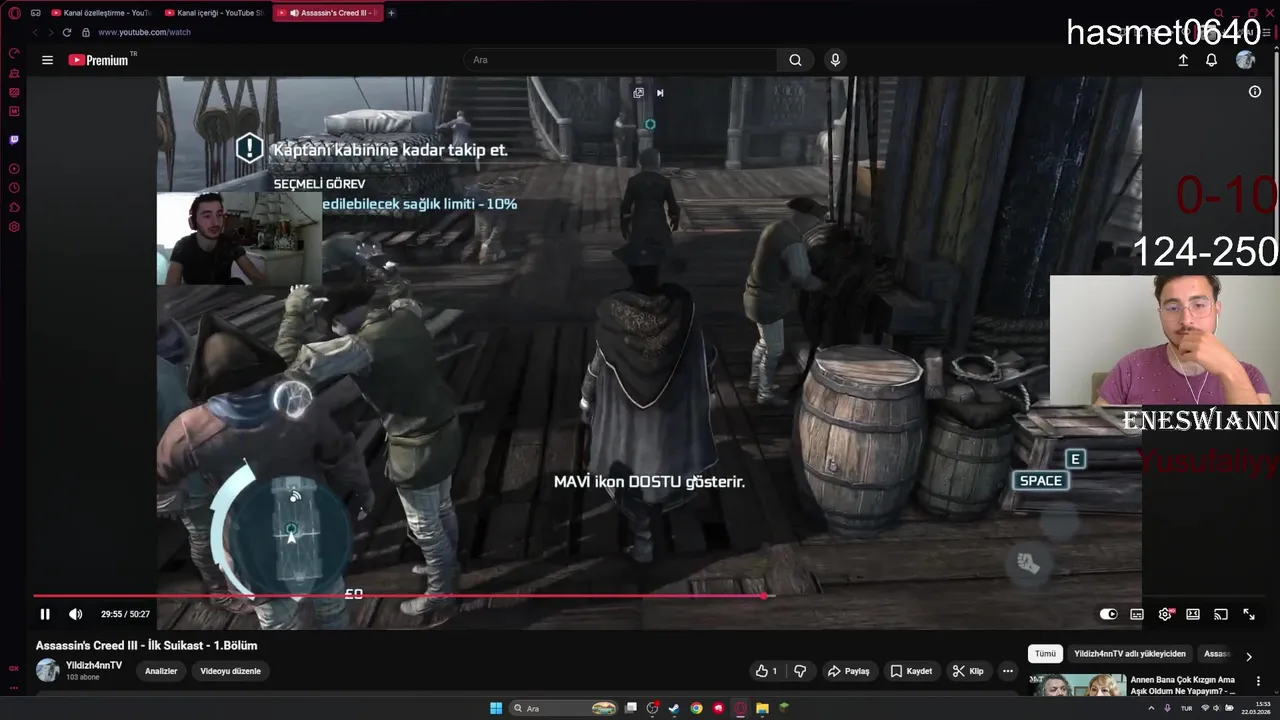The image size is (1280, 720).
Task: Click Videoyu düzenle button
Action: click(230, 671)
